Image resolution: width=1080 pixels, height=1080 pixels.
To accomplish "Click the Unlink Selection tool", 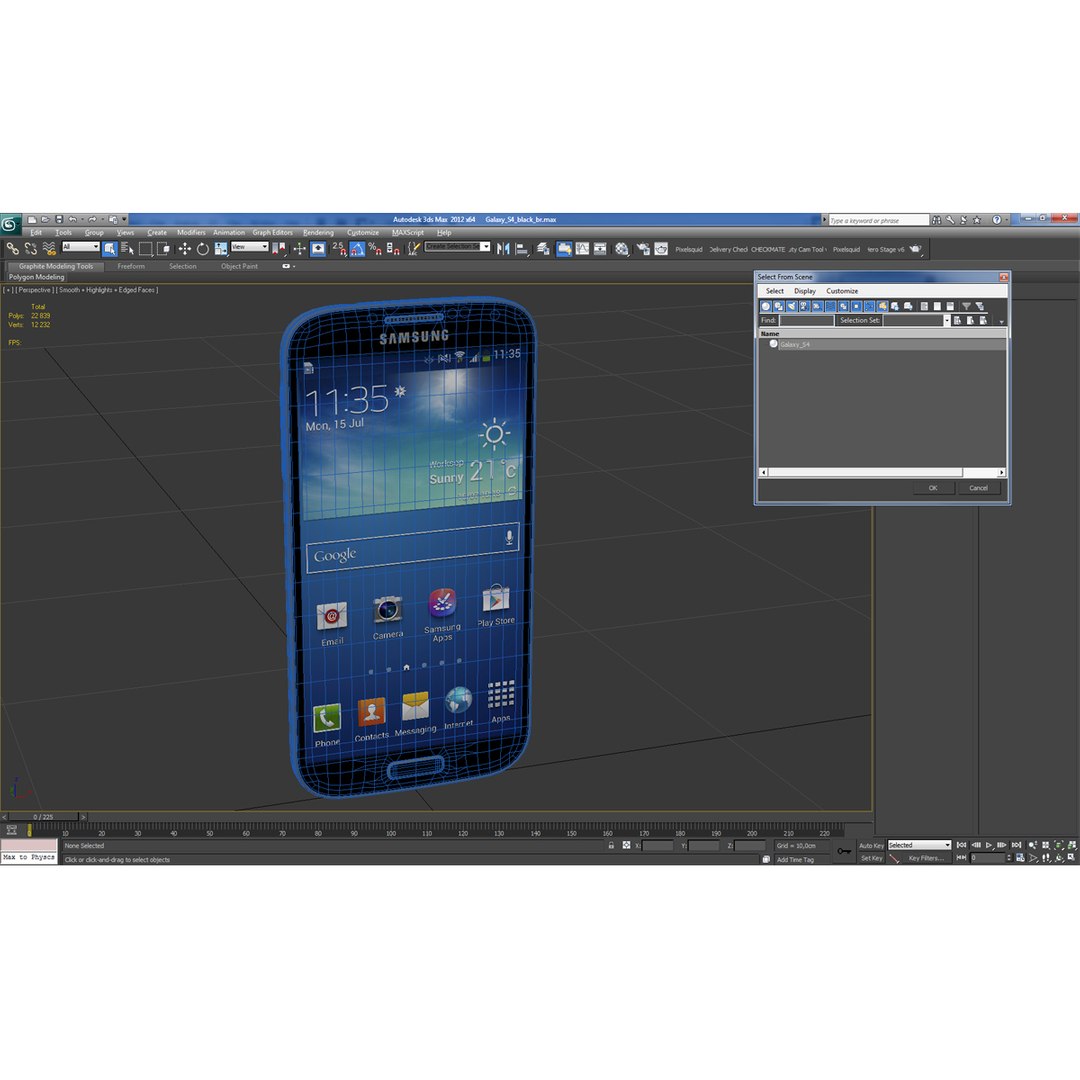I will [30, 249].
